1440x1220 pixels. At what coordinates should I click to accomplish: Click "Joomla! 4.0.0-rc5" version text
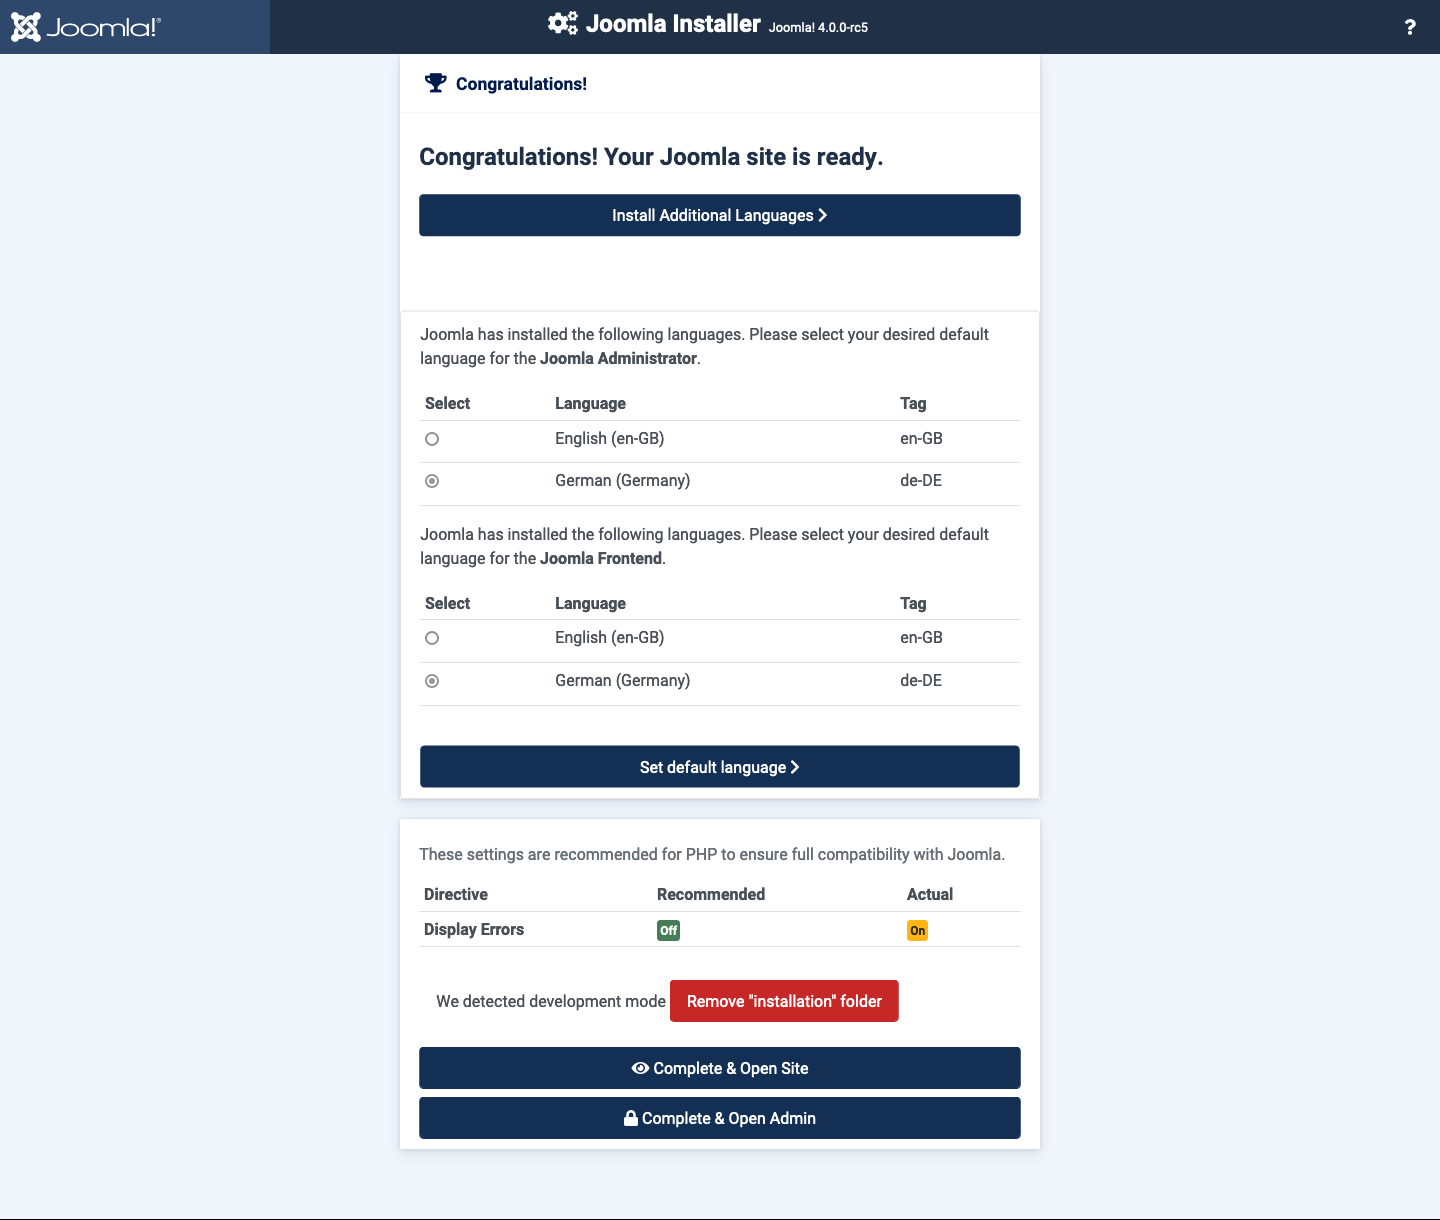click(x=818, y=28)
